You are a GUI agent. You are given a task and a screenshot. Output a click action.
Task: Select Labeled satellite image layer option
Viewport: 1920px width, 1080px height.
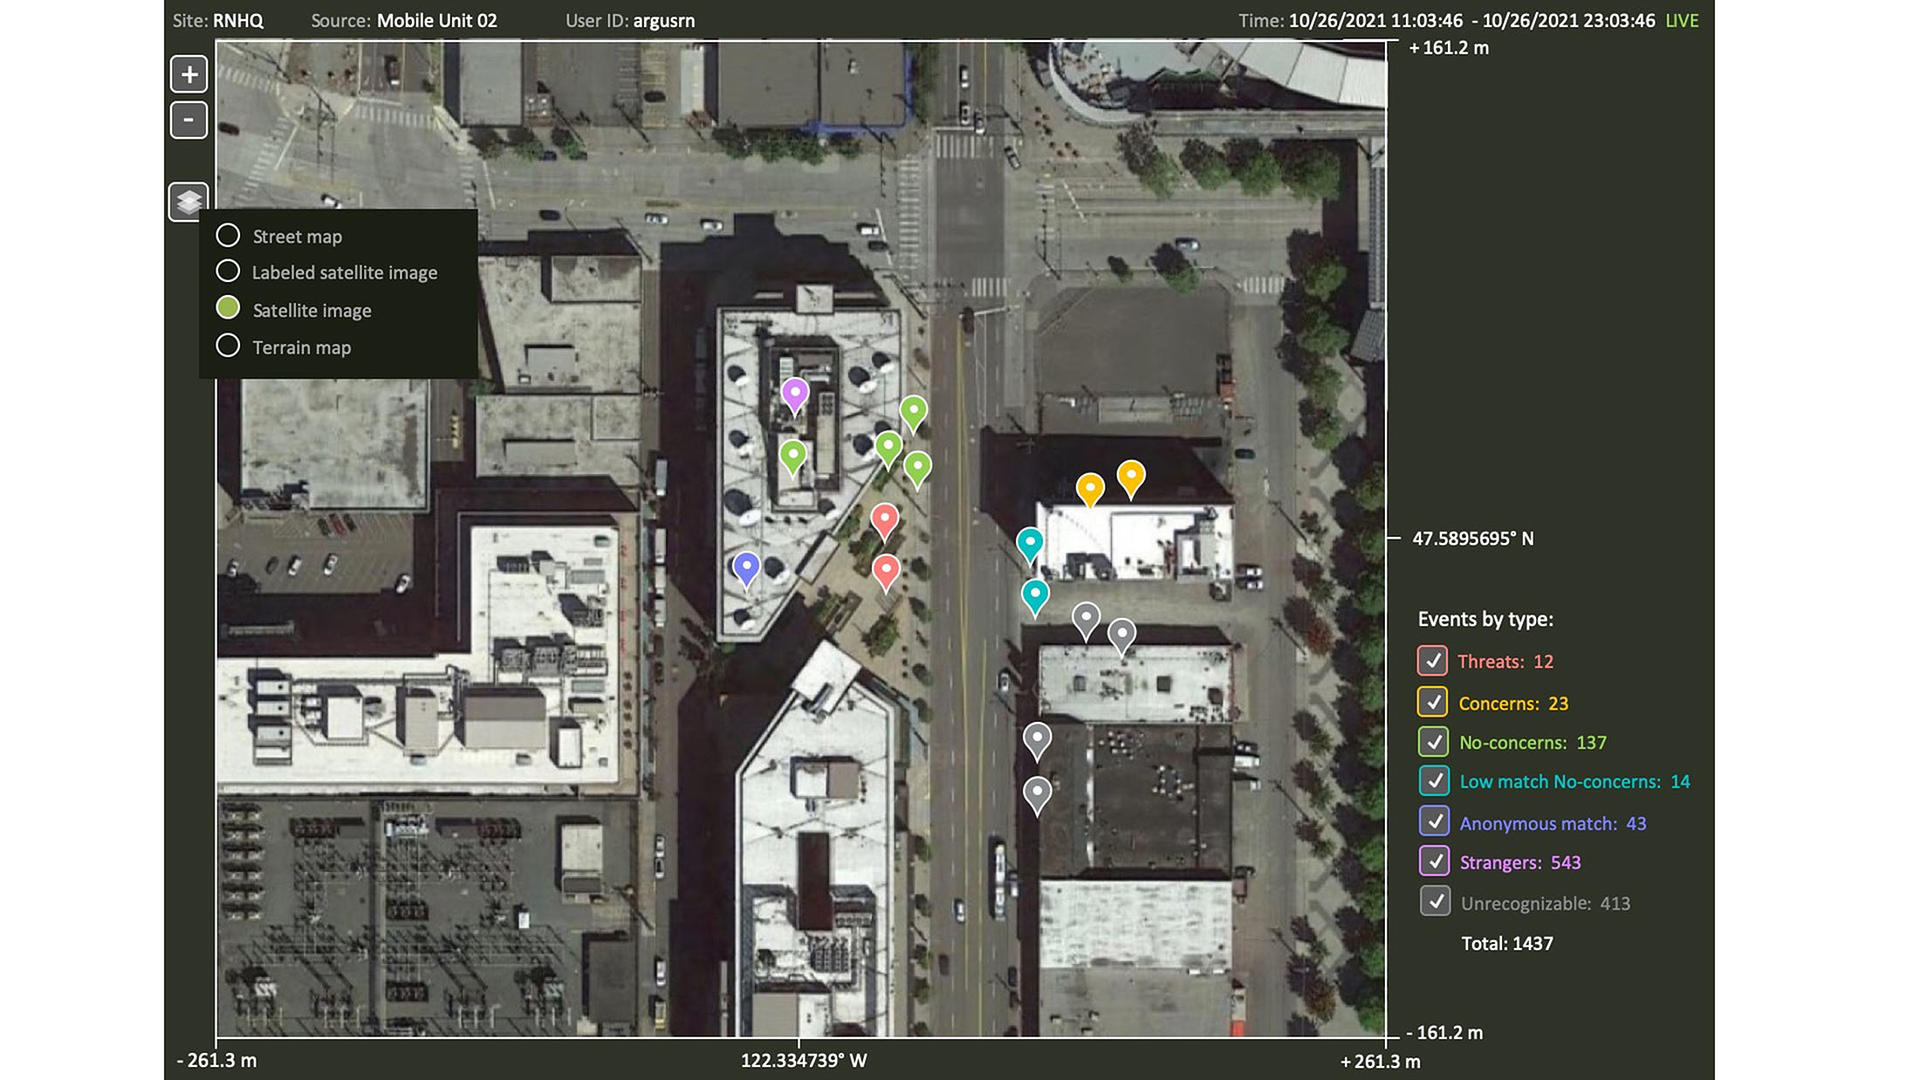point(228,271)
